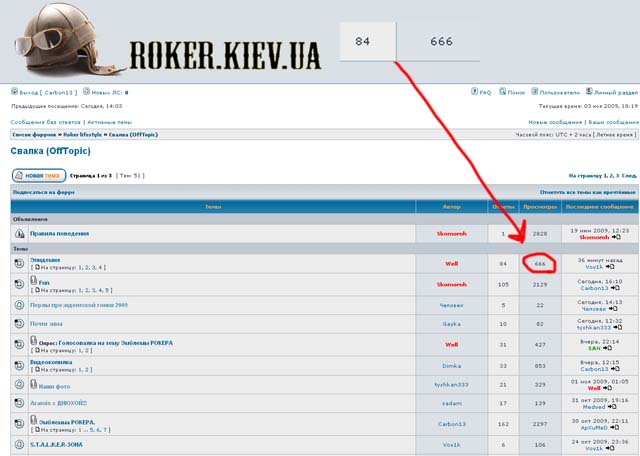Open Новые сообщения link
The image size is (640, 456).
coord(555,122)
